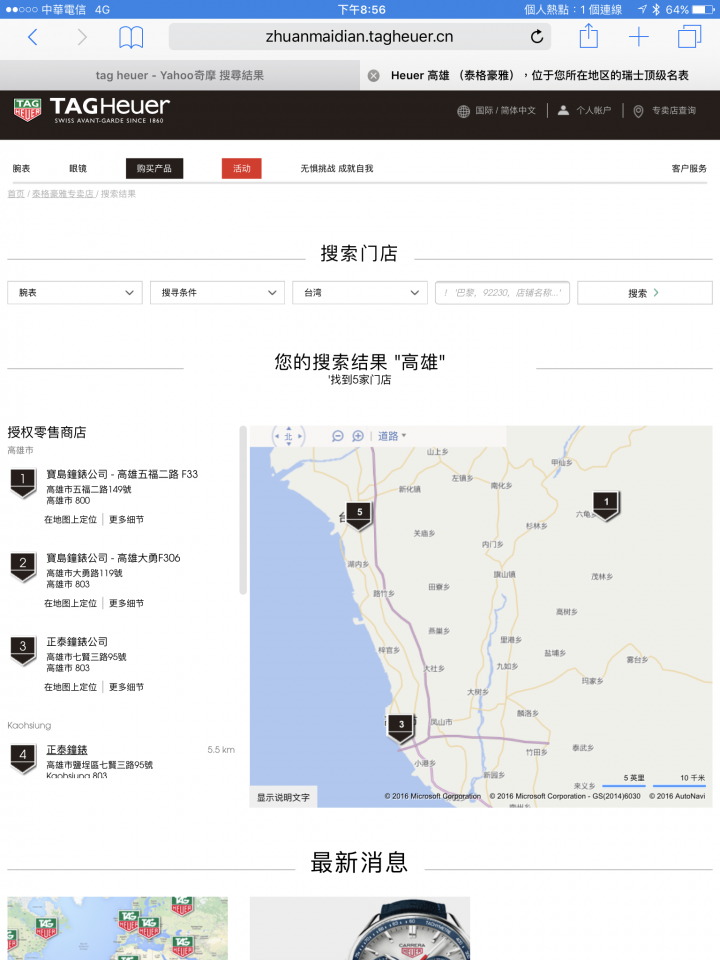Go to 泰格豪雅专卖店 breadcrumb link
Screen dimensions: 720x960
62,193
